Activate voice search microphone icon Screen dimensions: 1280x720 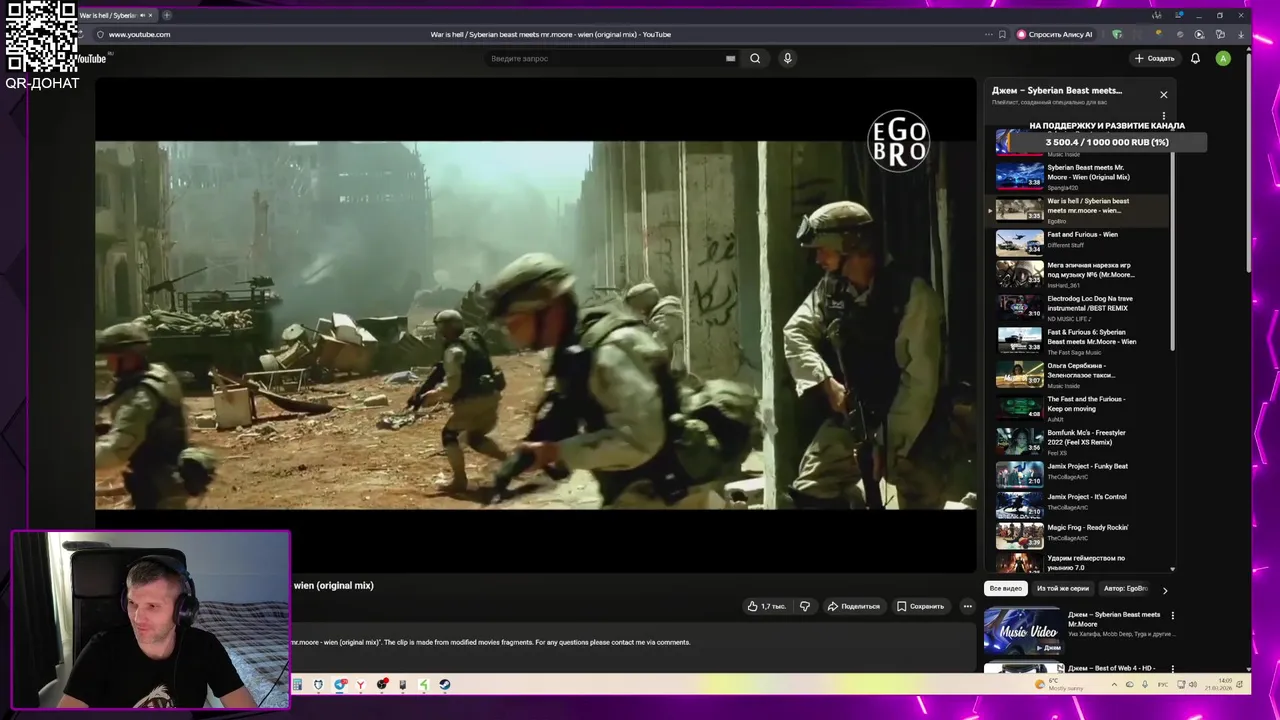point(787,58)
